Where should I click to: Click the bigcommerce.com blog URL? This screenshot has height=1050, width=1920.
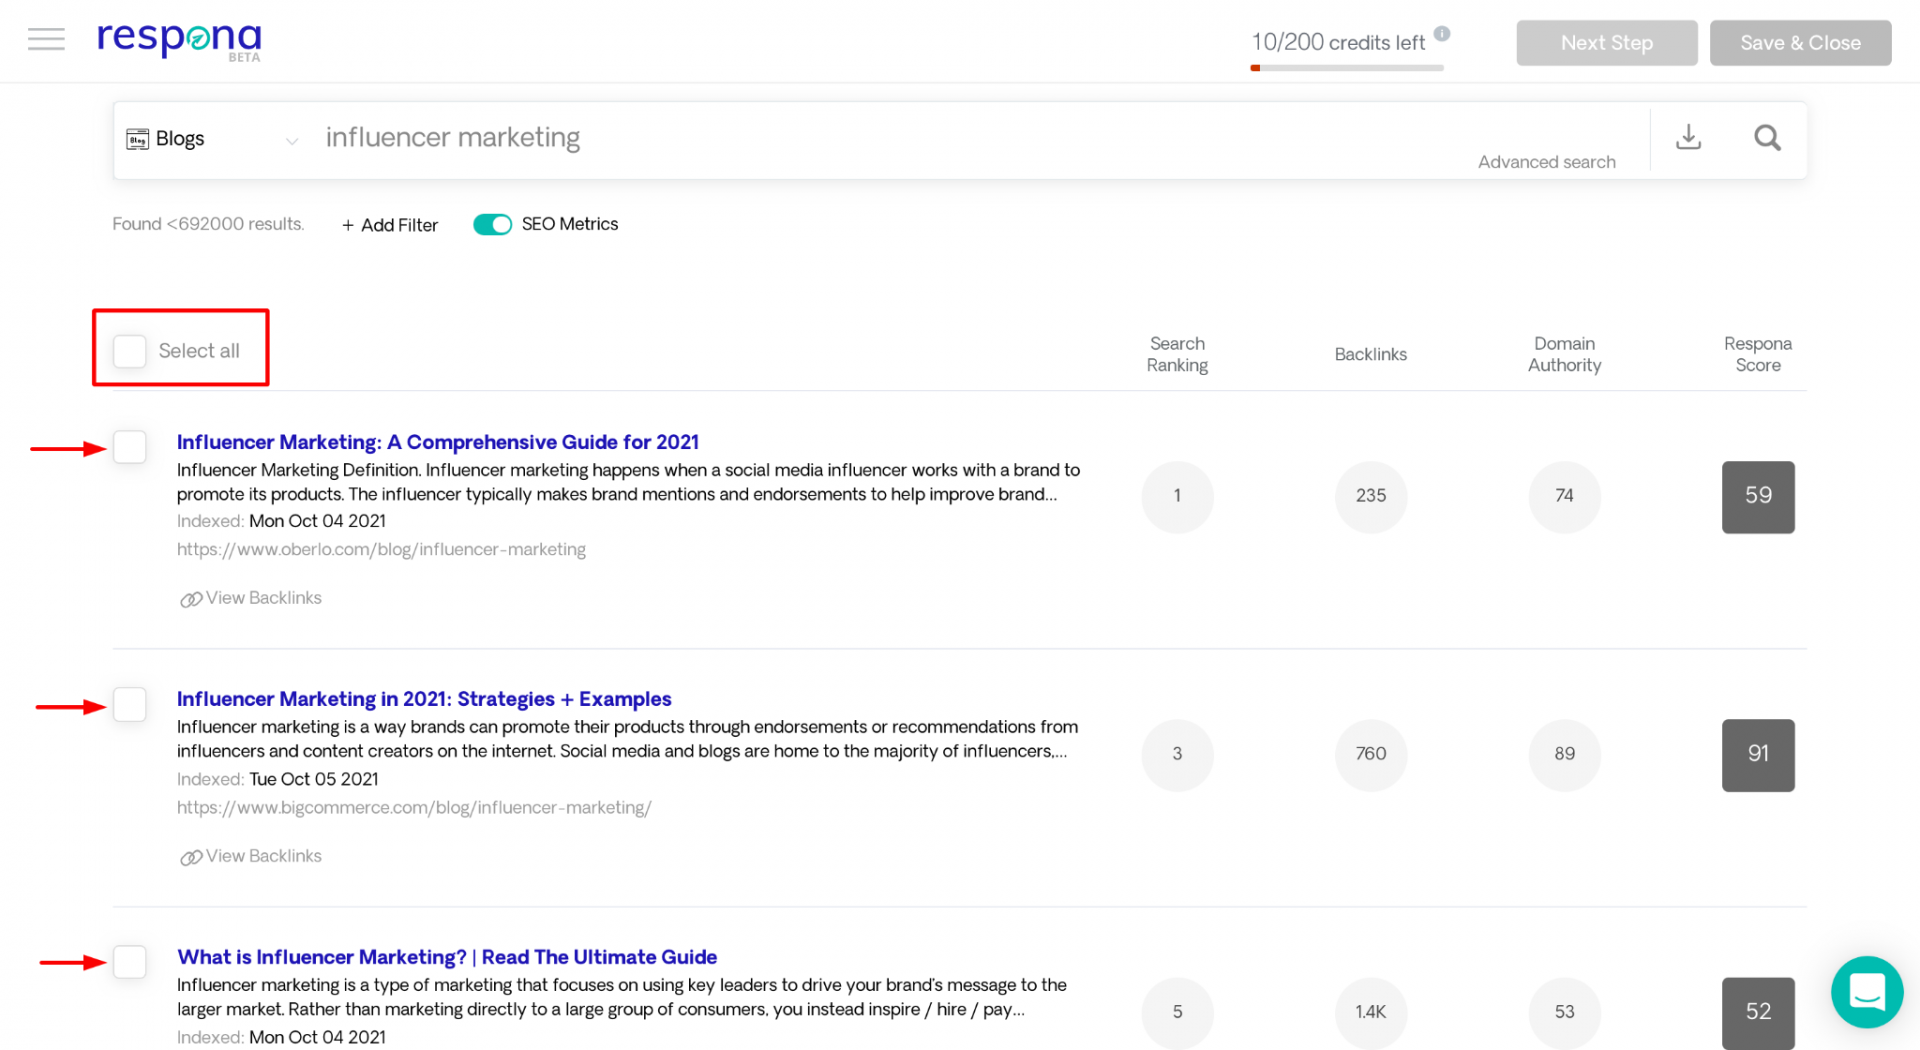click(414, 807)
